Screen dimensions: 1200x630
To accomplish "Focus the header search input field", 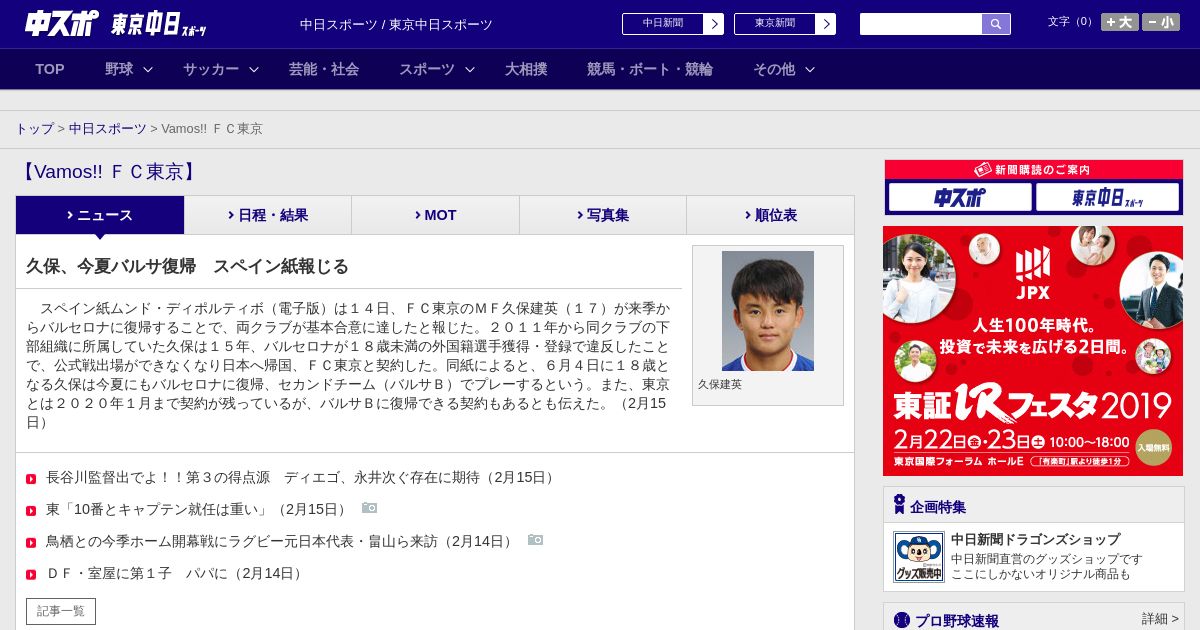I will click(921, 24).
